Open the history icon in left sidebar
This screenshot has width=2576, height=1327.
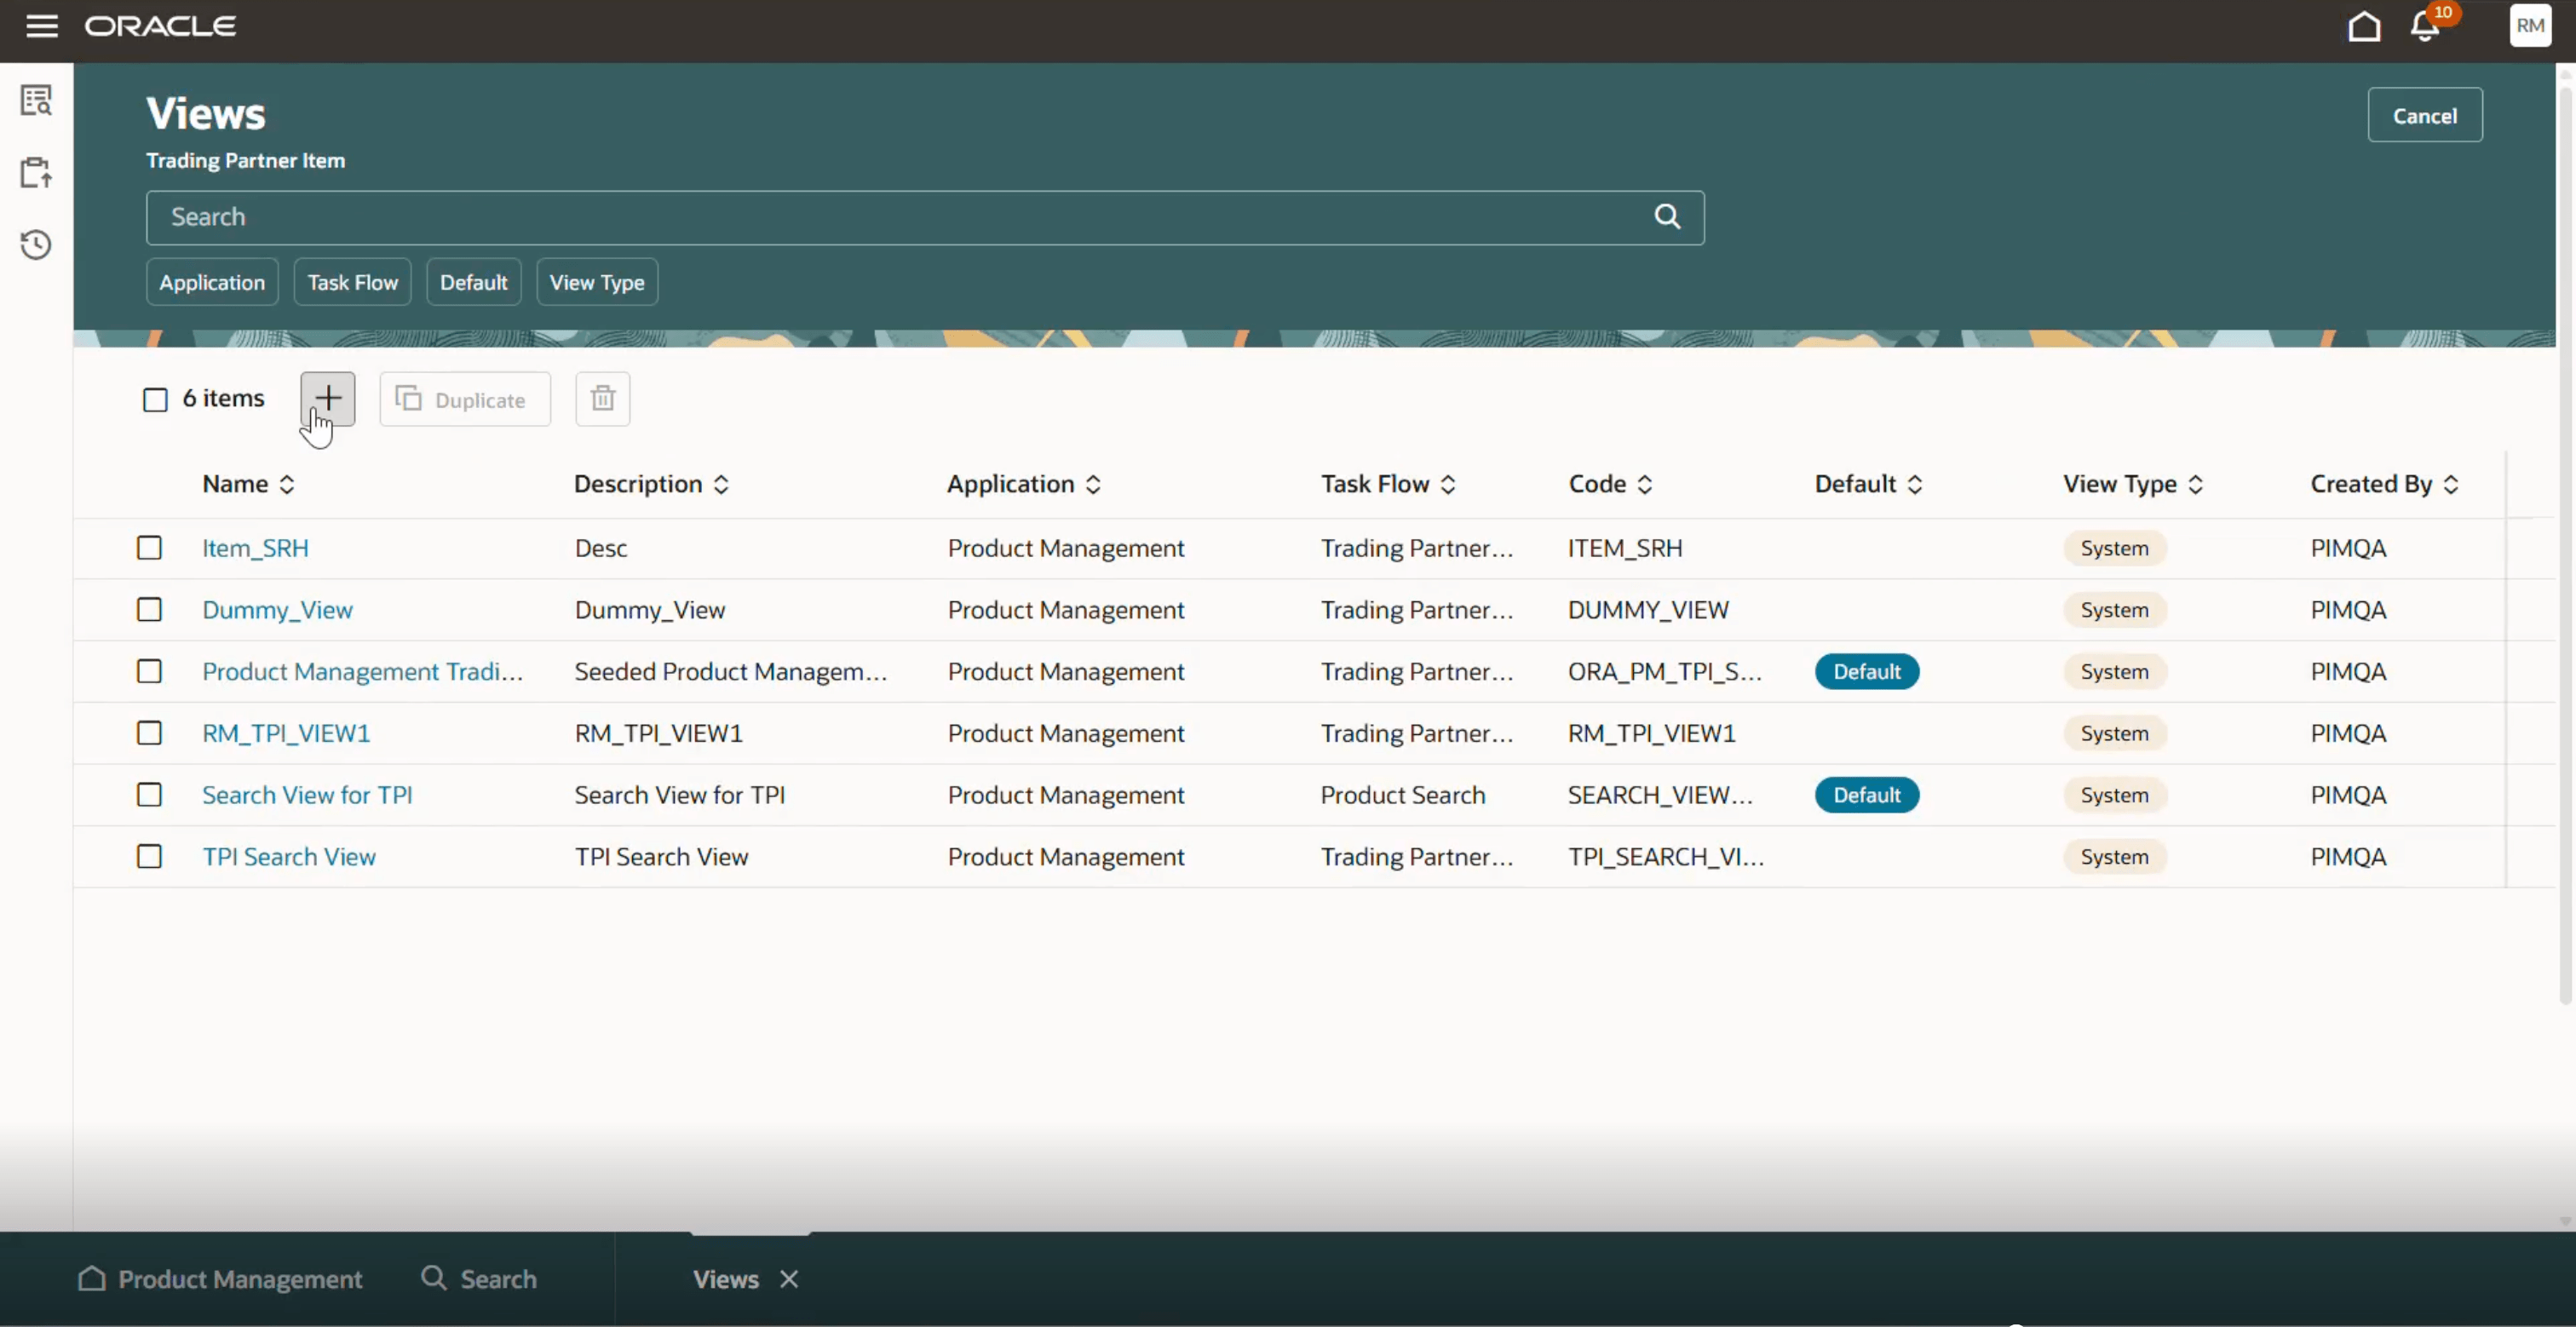(36, 244)
